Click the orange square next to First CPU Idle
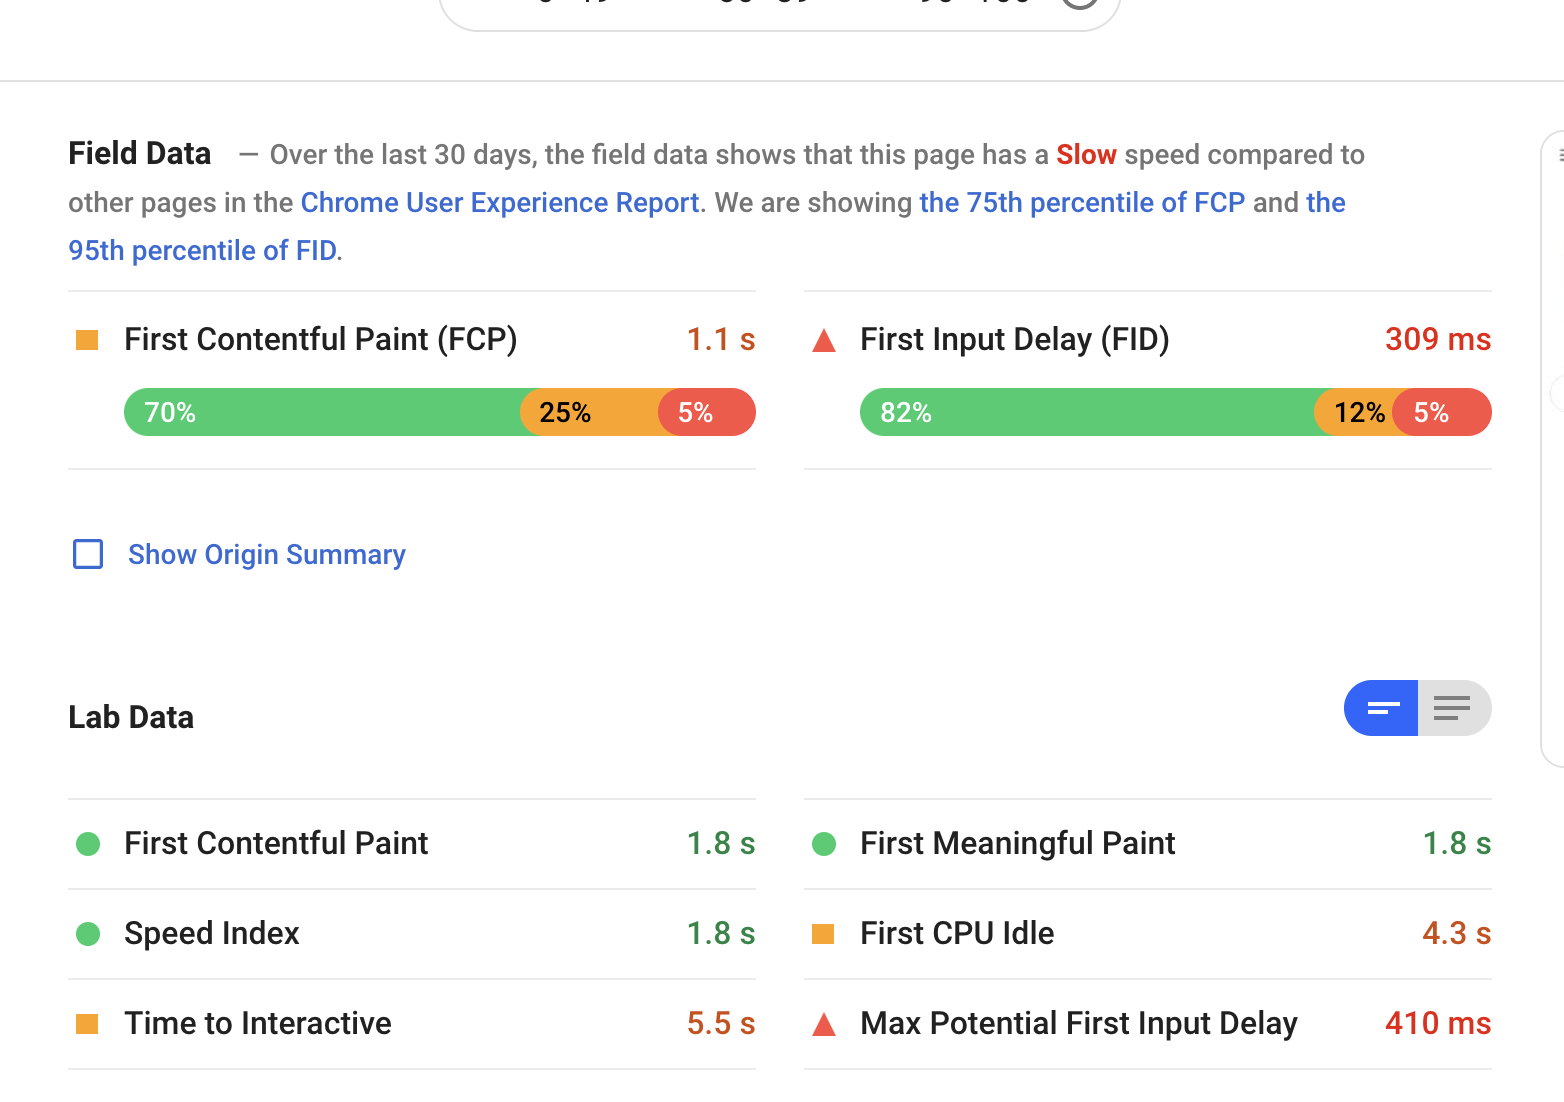 (x=823, y=934)
